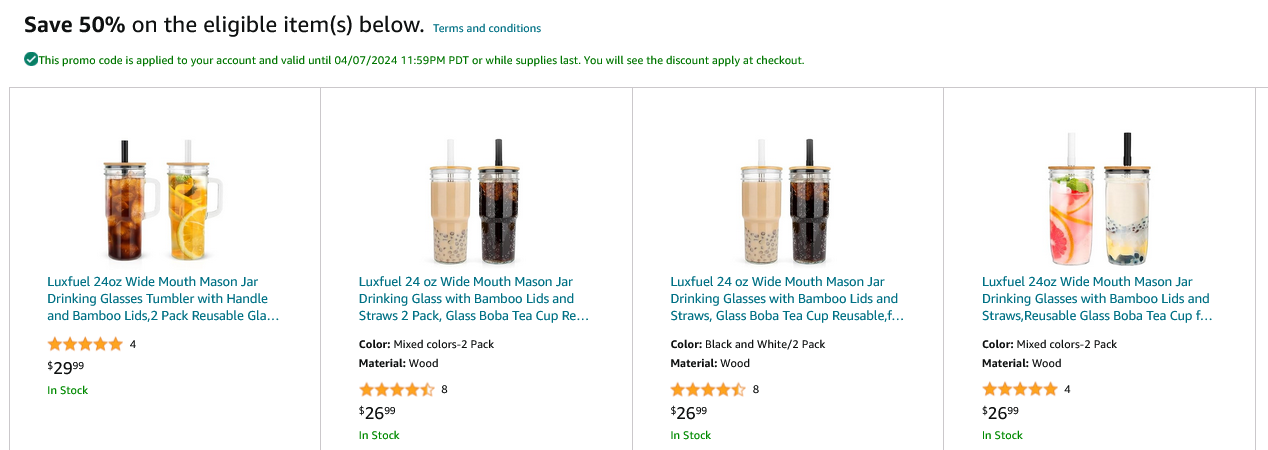The image size is (1268, 450).
Task: Click the $26.99 price of the Black and White/2 Pack item
Action: click(x=689, y=412)
